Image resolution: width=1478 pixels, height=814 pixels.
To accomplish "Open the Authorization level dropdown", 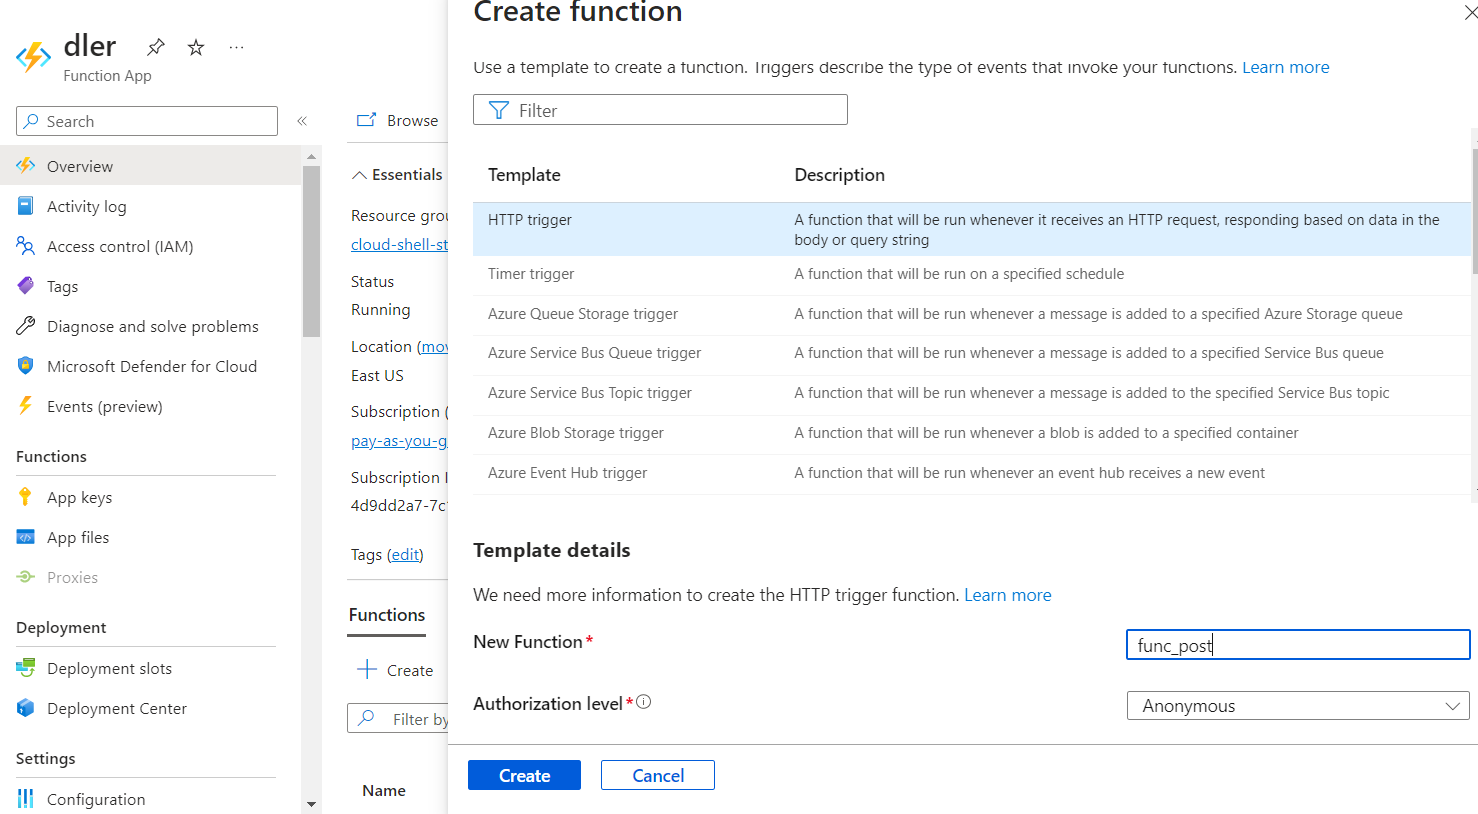I will pyautogui.click(x=1298, y=706).
